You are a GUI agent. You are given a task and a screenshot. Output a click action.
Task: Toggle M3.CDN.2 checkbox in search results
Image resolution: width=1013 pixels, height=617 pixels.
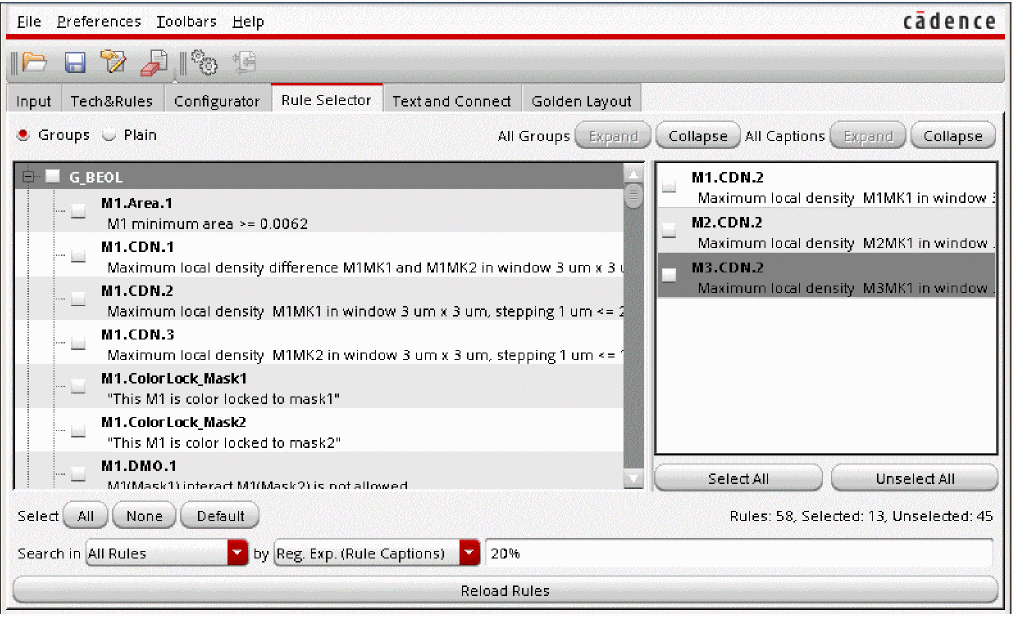[x=669, y=275]
